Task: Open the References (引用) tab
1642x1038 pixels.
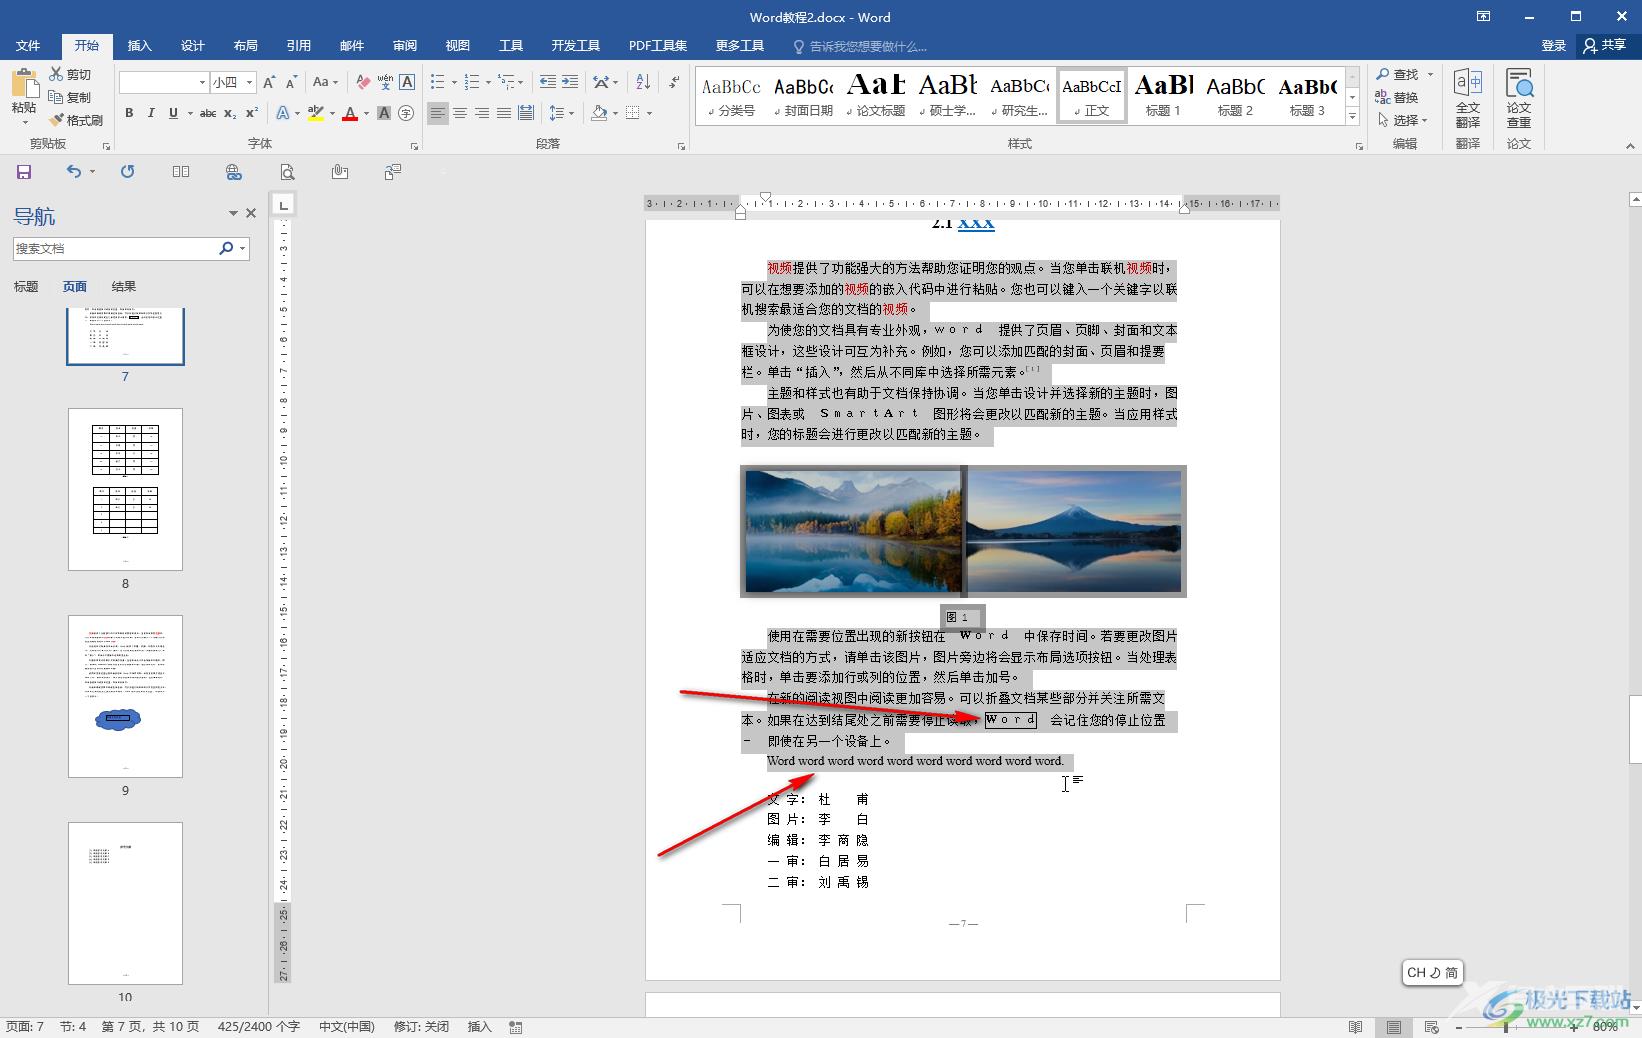Action: [x=299, y=46]
